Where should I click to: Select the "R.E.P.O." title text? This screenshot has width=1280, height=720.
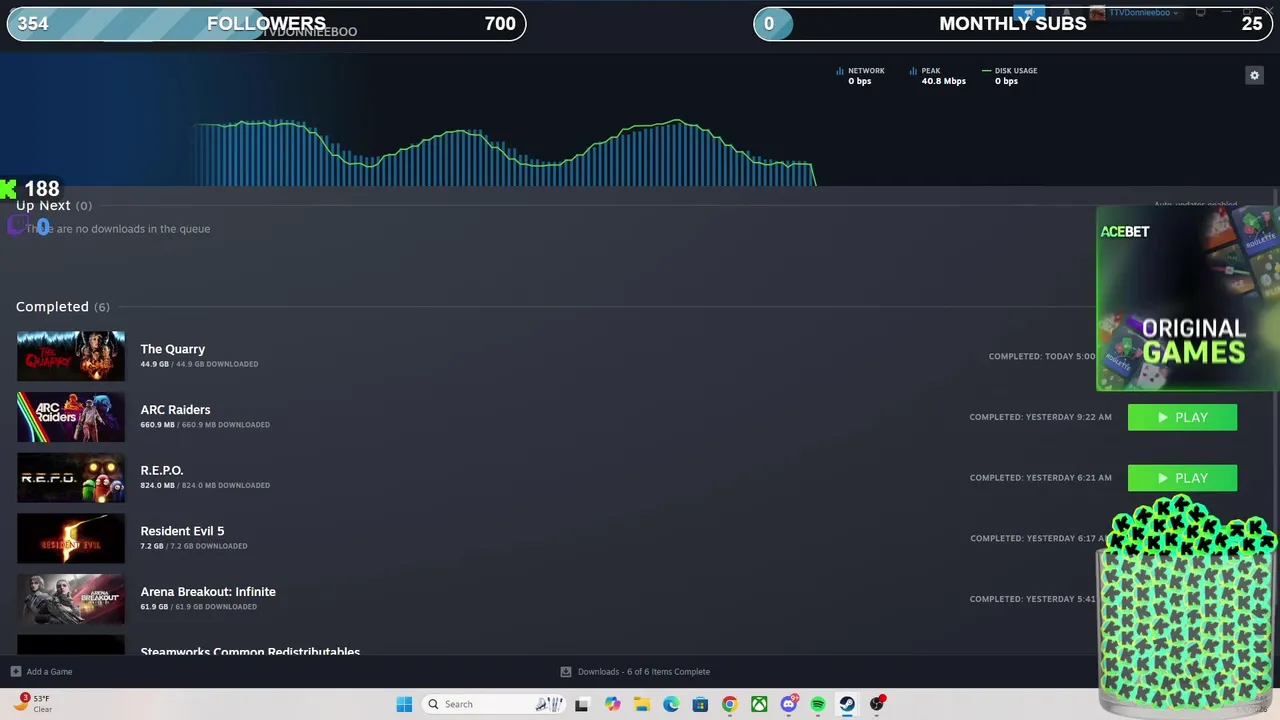coord(162,470)
